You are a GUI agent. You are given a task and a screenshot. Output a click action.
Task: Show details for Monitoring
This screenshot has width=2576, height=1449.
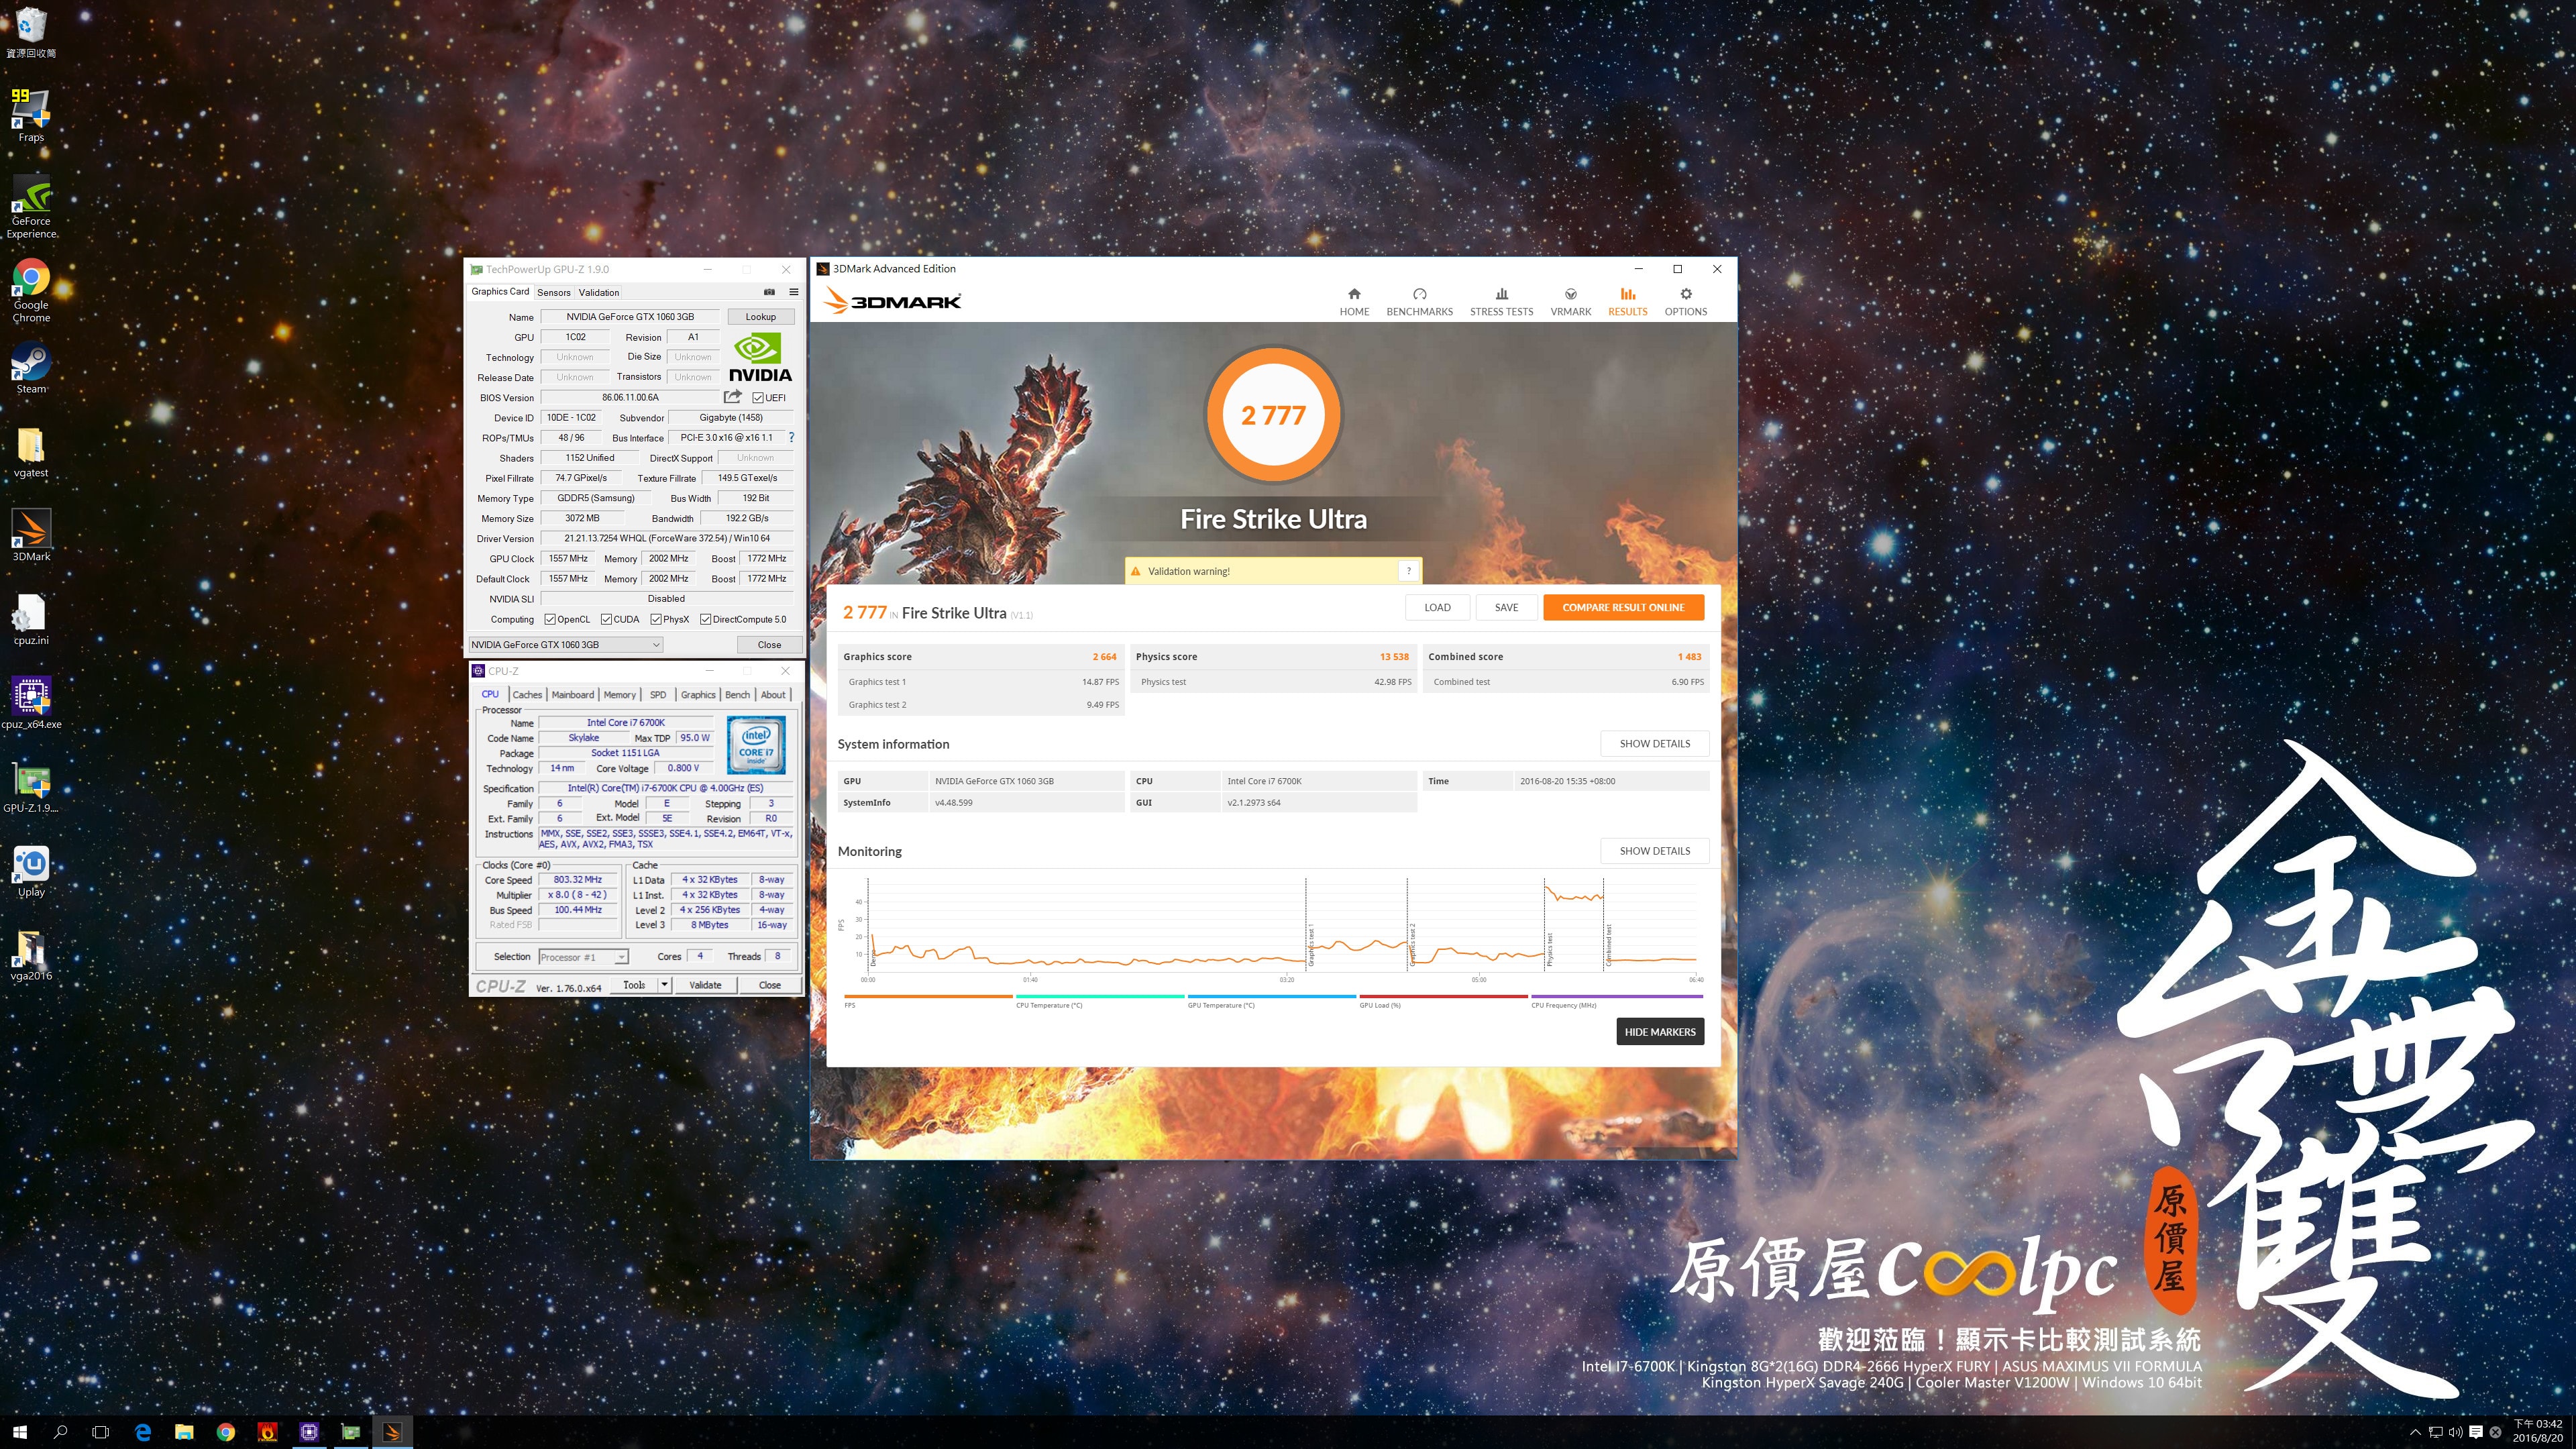1654,851
